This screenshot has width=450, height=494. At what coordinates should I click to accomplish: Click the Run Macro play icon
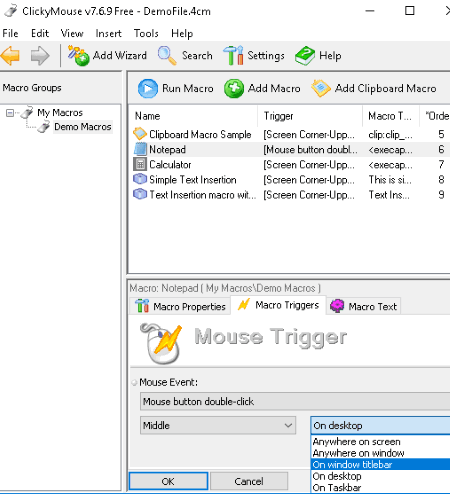[x=148, y=89]
